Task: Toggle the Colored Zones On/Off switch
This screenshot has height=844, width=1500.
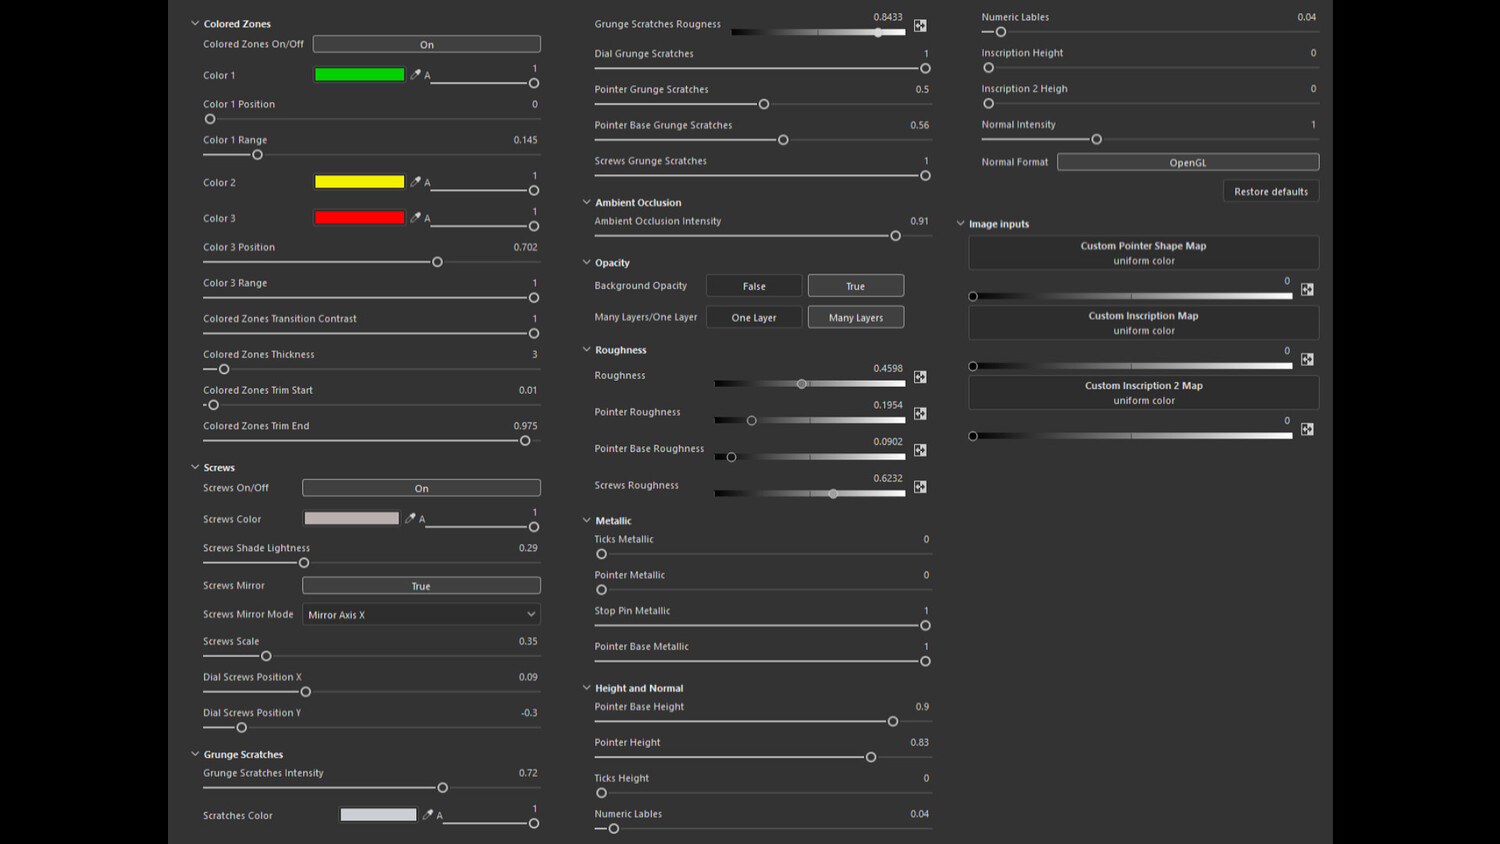Action: pyautogui.click(x=427, y=44)
